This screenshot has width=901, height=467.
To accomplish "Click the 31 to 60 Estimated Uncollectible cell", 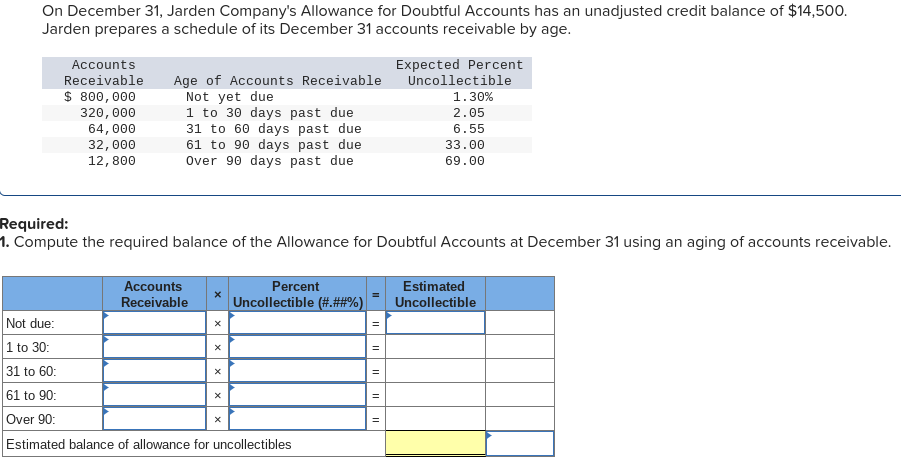I will coord(436,371).
